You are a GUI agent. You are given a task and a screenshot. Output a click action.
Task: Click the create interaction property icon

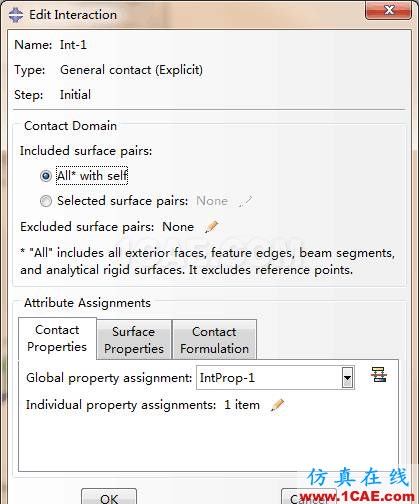click(379, 375)
